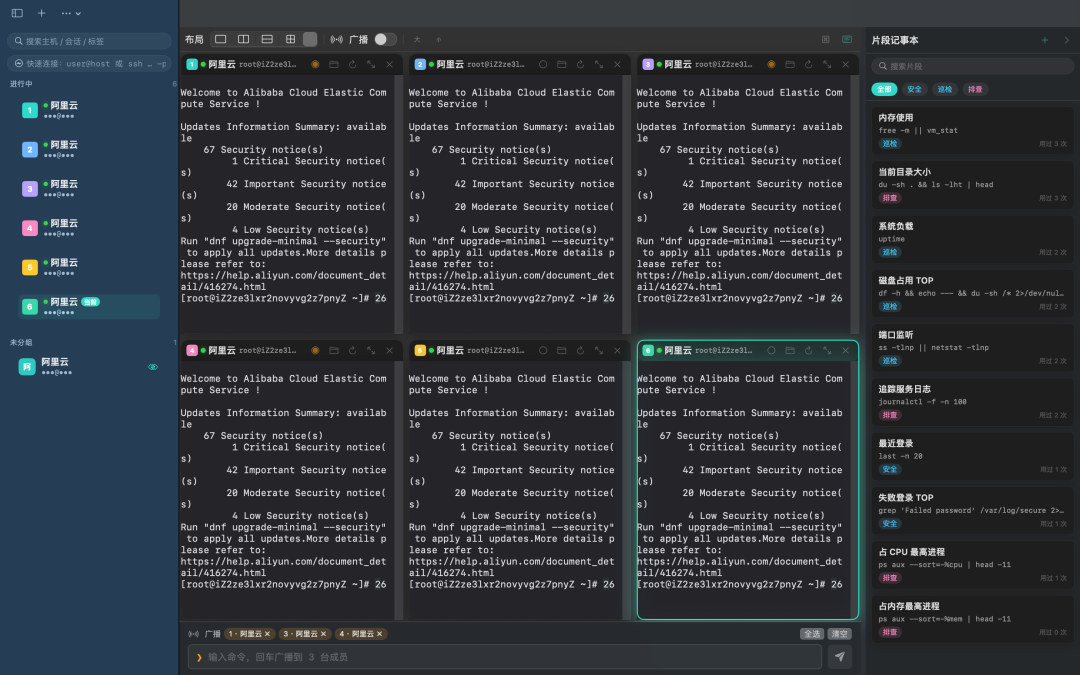The height and width of the screenshot is (675, 1080).
Task: Search snippets in 搜索片段 field
Action: 972,66
